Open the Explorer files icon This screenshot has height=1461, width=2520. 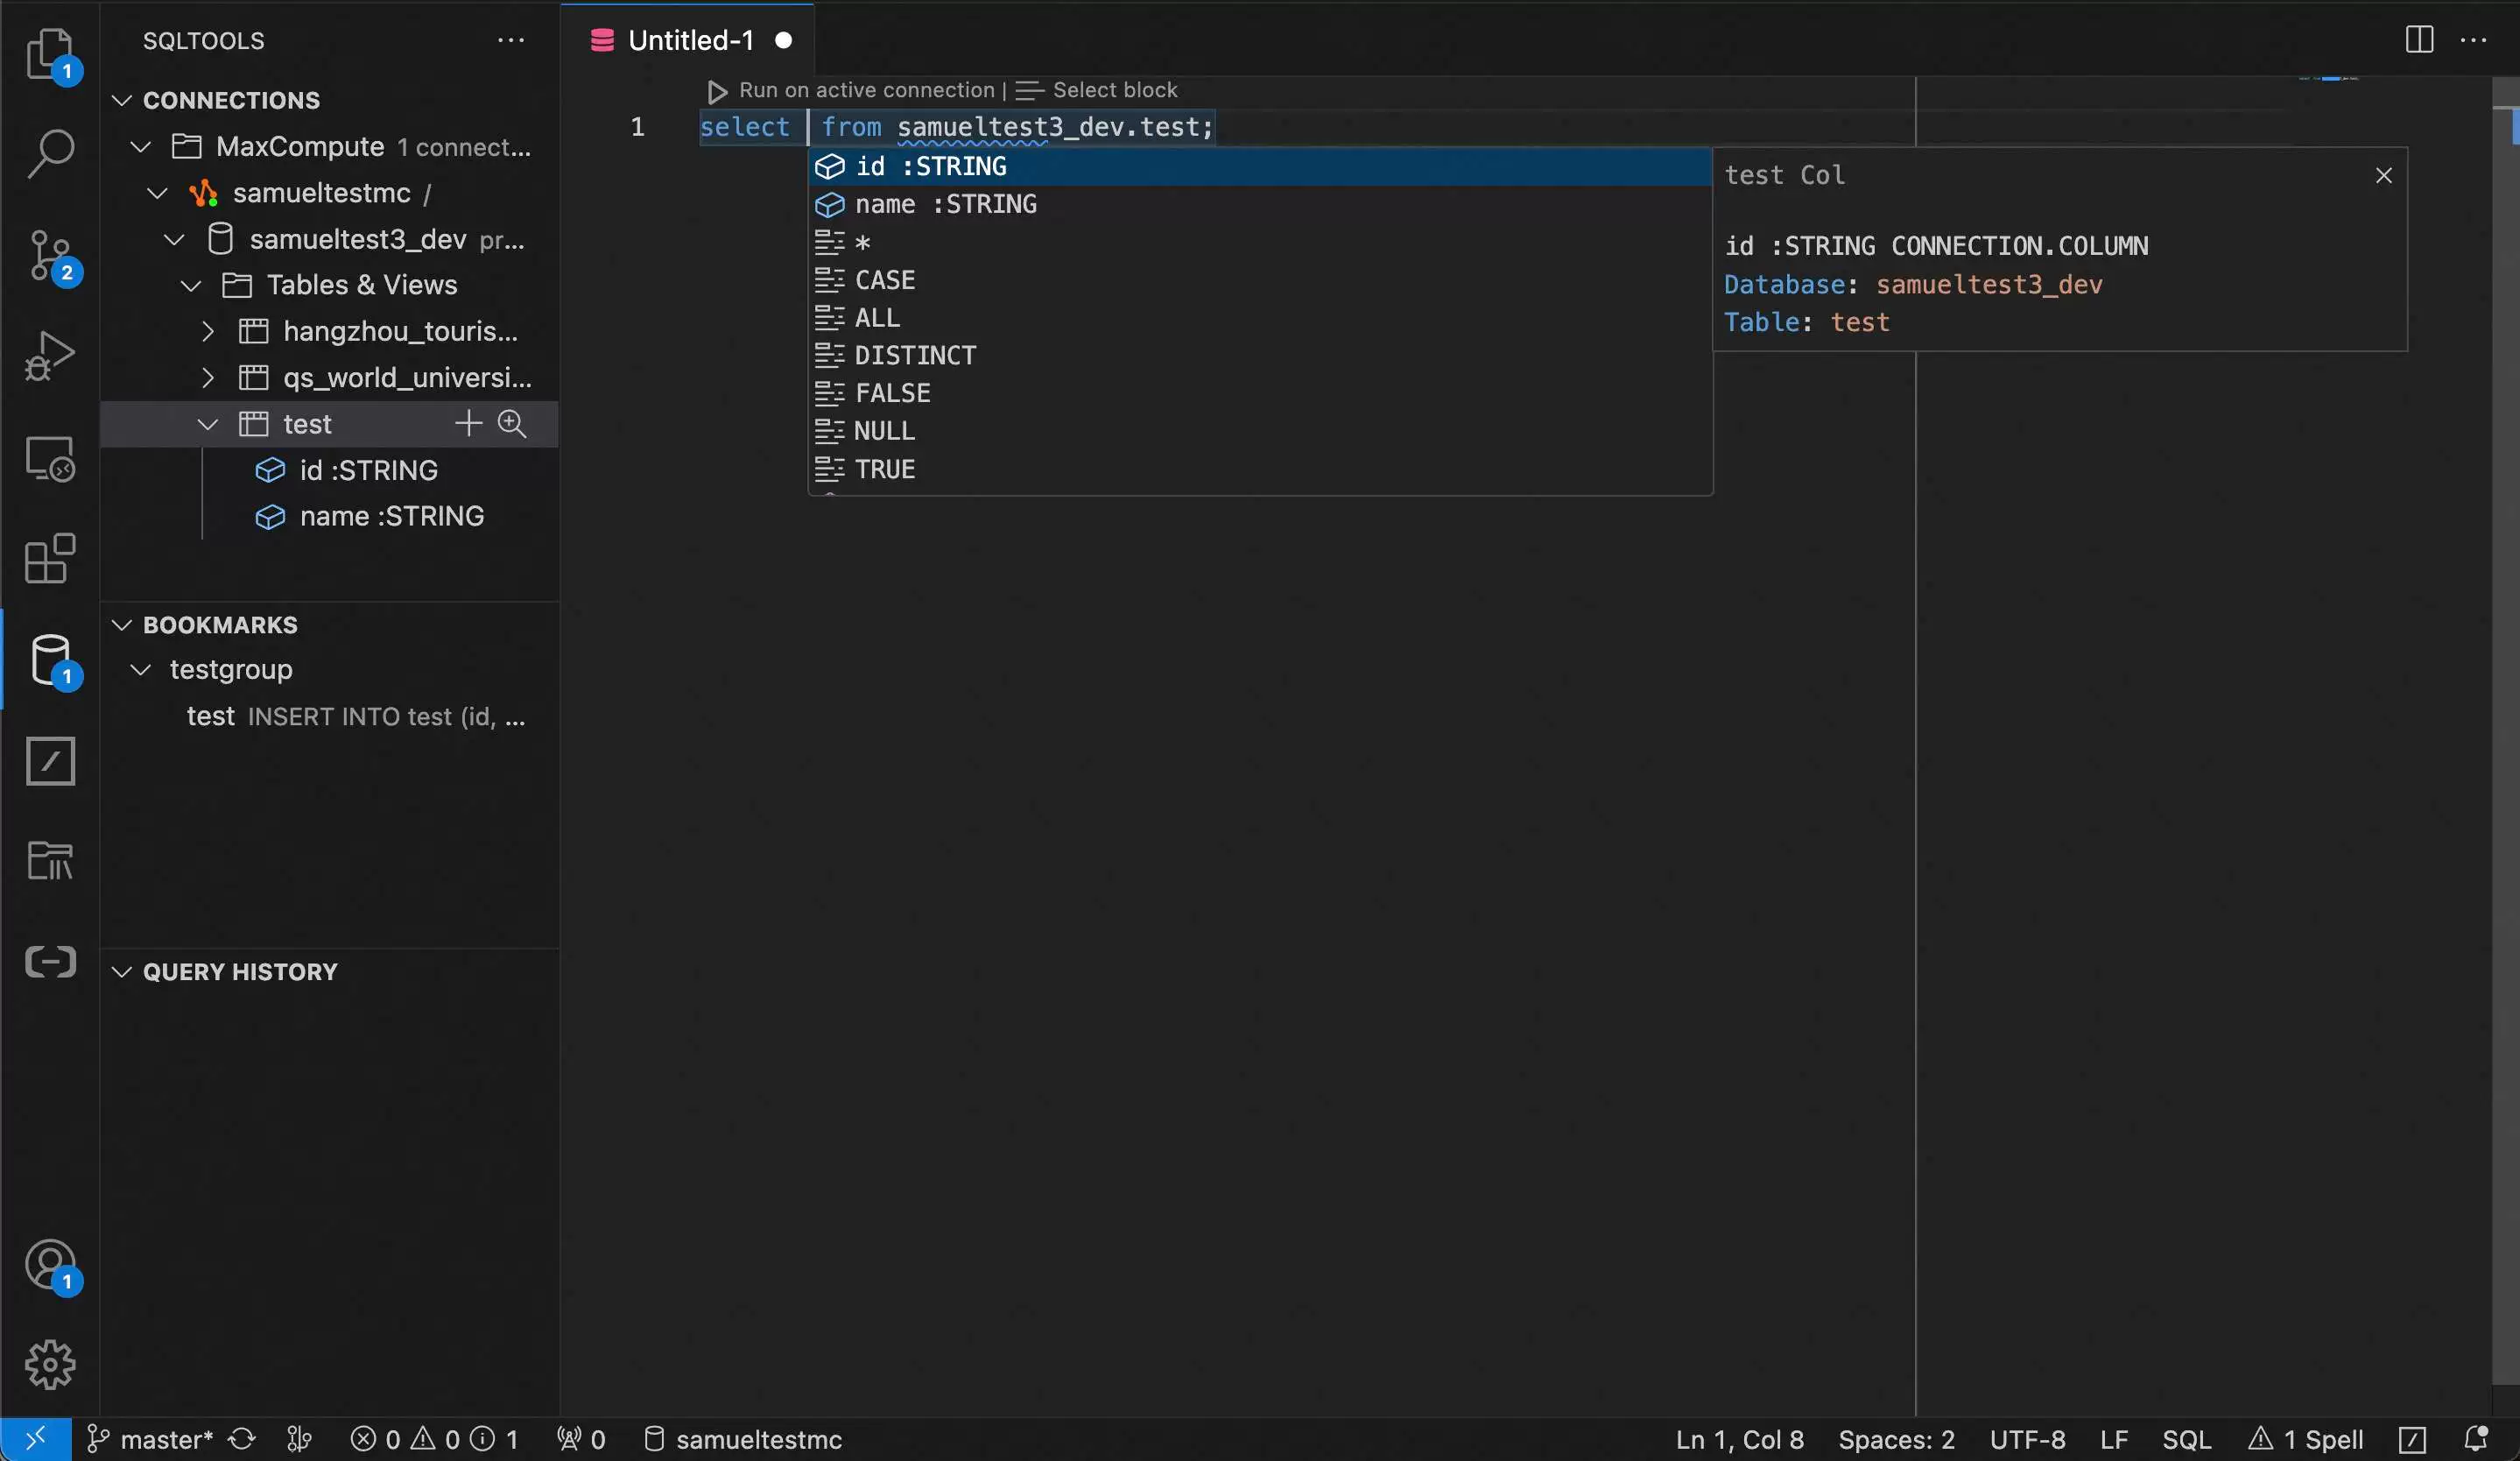tap(50, 53)
